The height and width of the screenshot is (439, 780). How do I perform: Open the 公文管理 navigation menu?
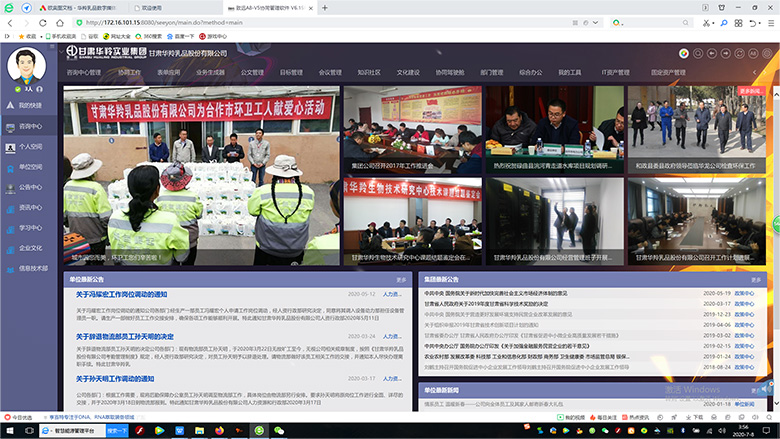[x=253, y=73]
